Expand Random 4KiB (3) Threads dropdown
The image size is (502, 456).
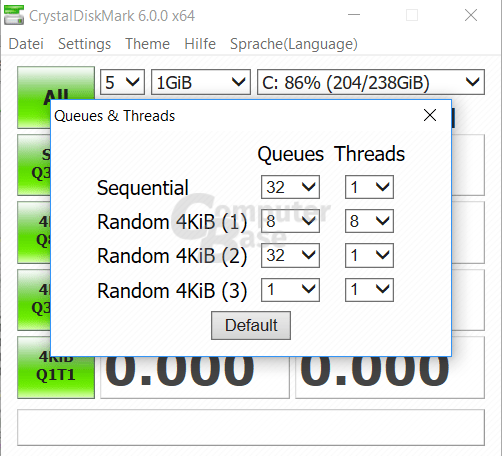[x=369, y=290]
